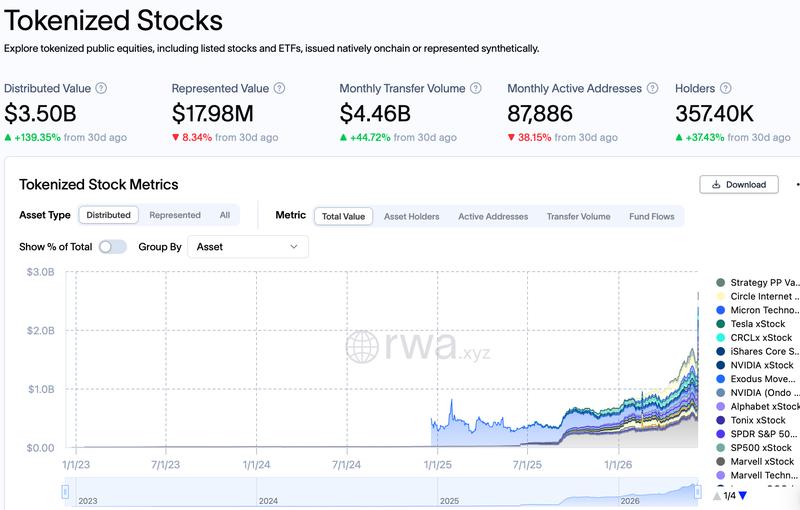800x510 pixels.
Task: Open Monthly Active Addresses help icon
Action: point(653,88)
